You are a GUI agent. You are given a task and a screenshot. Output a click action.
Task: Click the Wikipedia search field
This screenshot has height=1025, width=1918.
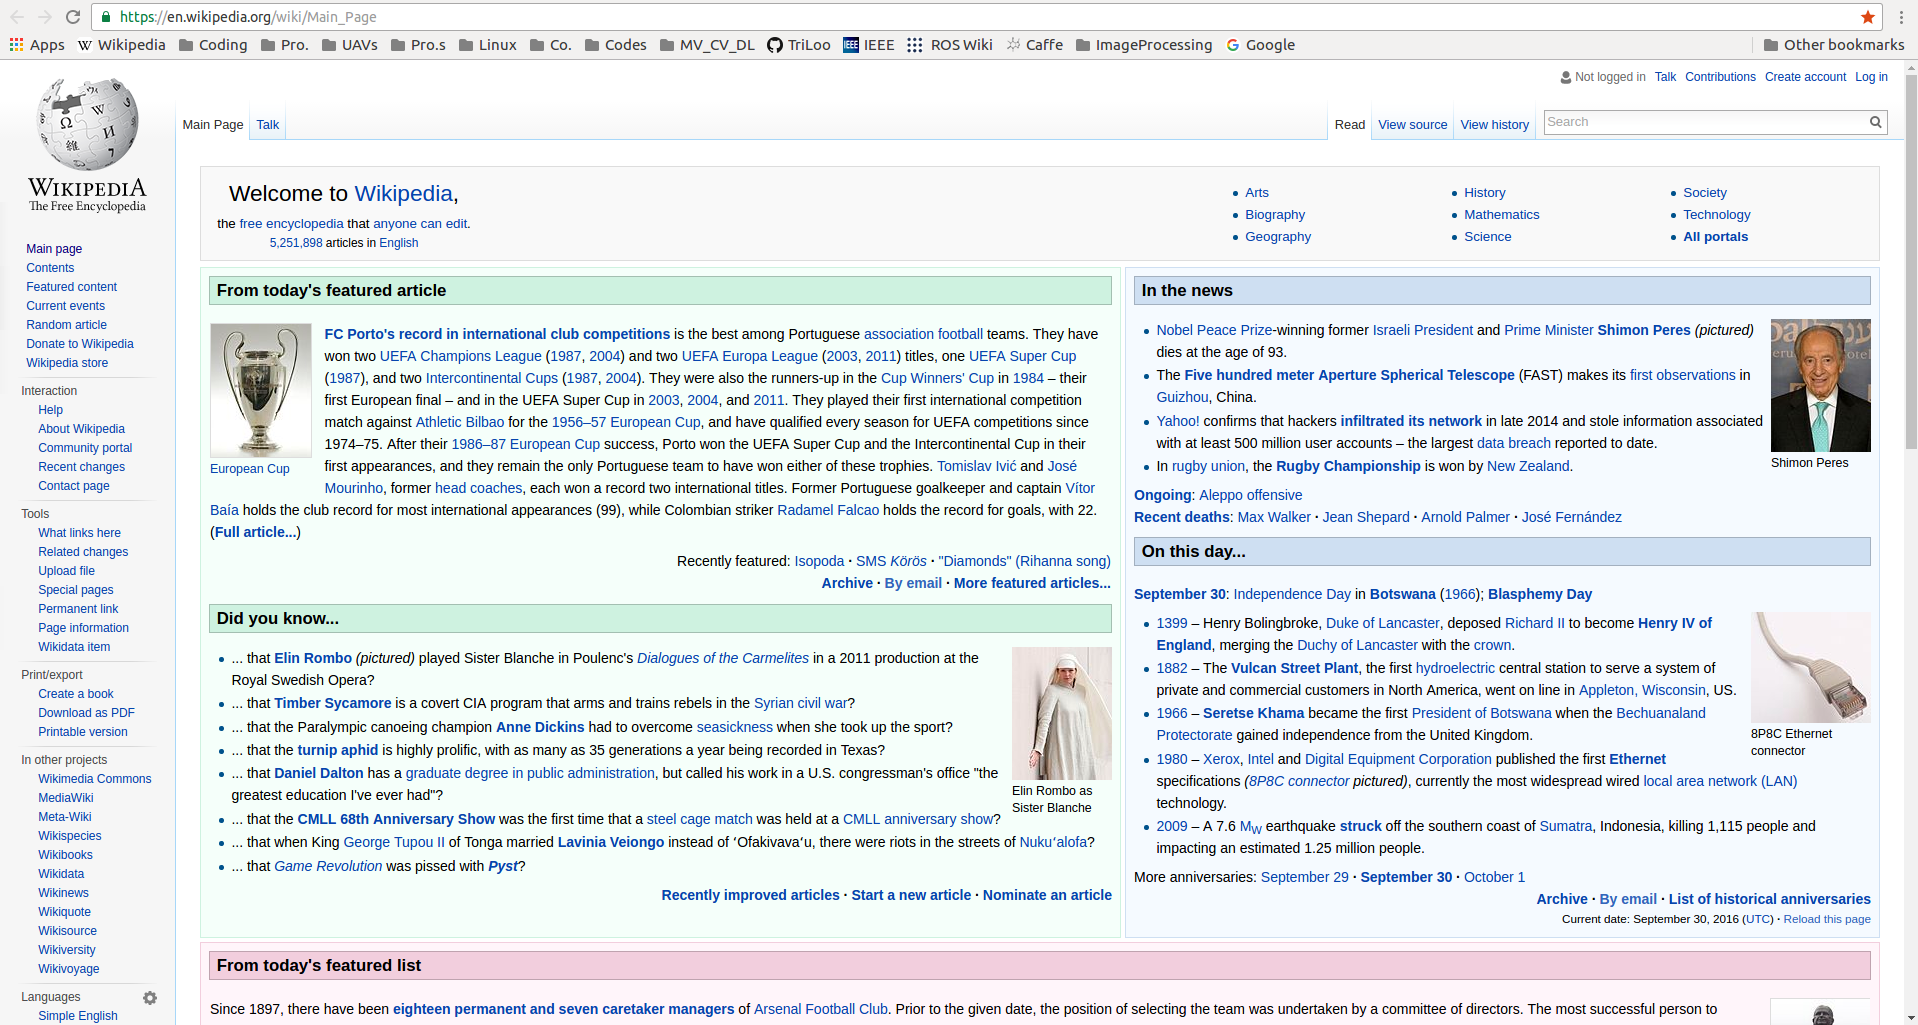[1705, 122]
